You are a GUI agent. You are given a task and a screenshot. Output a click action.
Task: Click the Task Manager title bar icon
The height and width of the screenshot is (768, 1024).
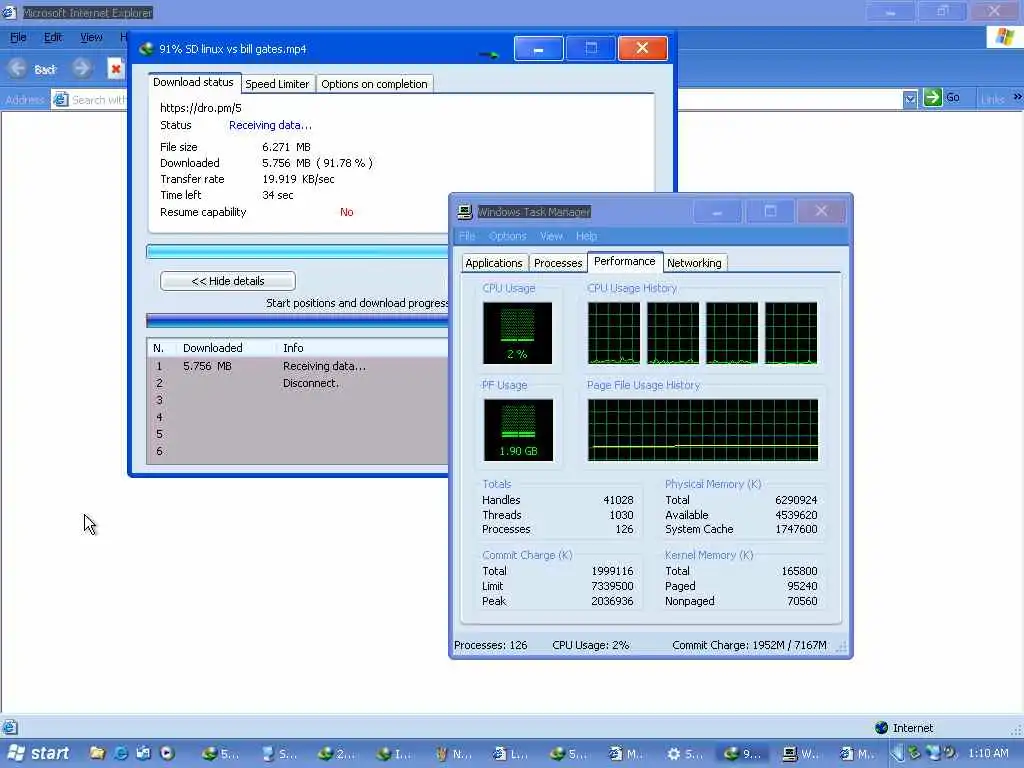coord(464,211)
